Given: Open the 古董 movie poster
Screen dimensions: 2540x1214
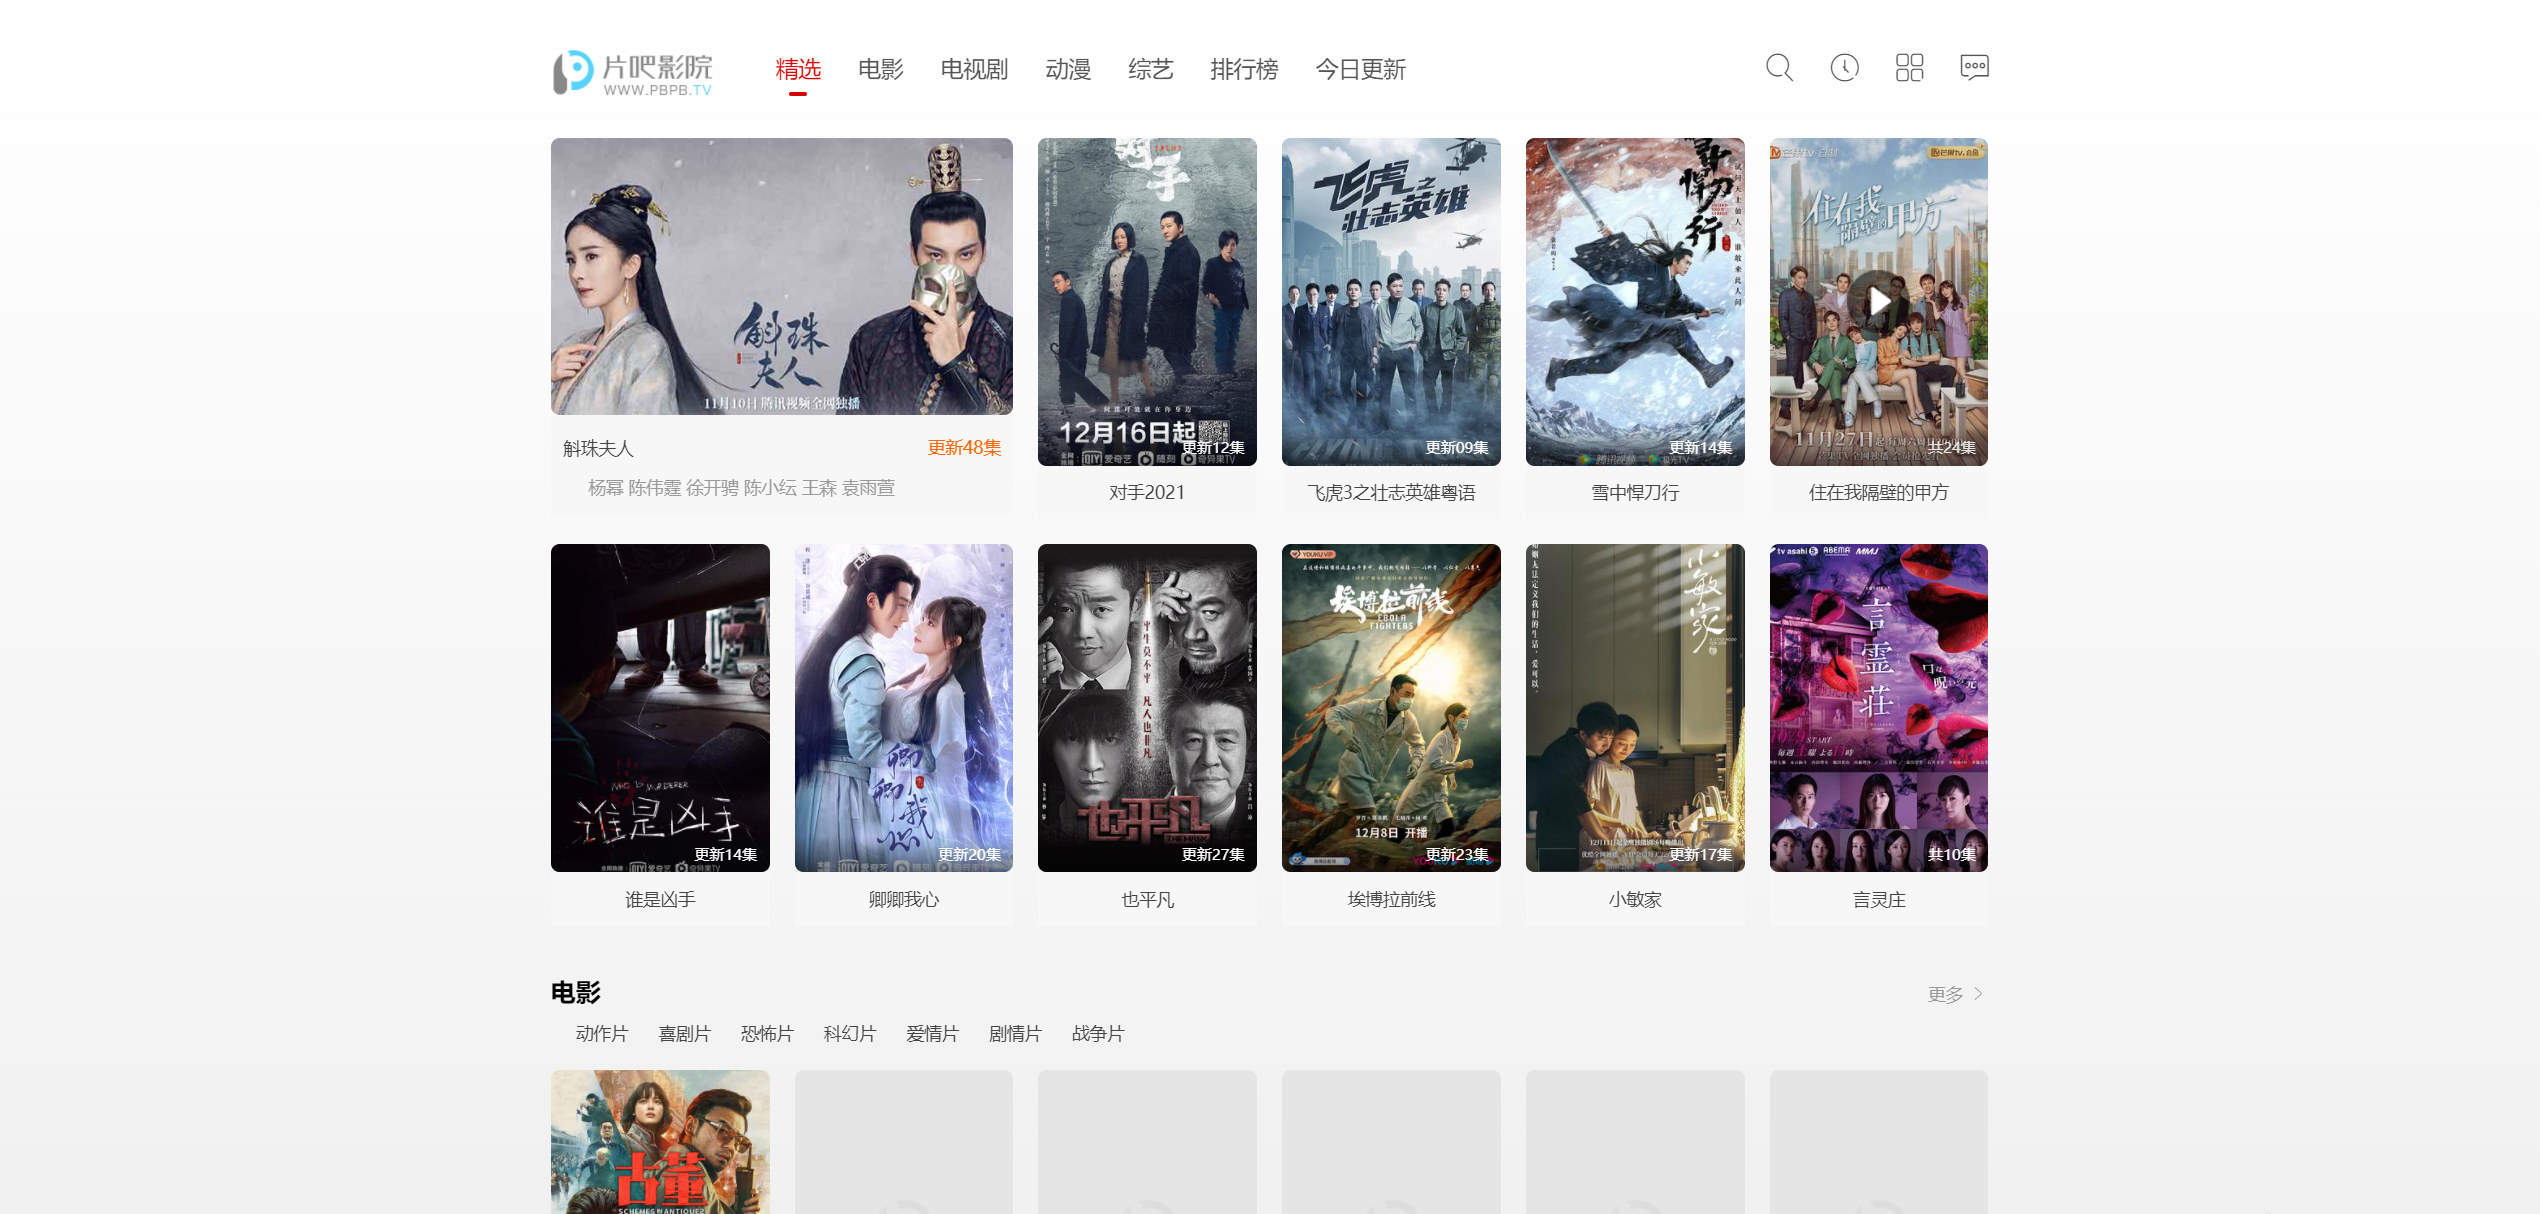Looking at the screenshot, I should pos(660,1142).
